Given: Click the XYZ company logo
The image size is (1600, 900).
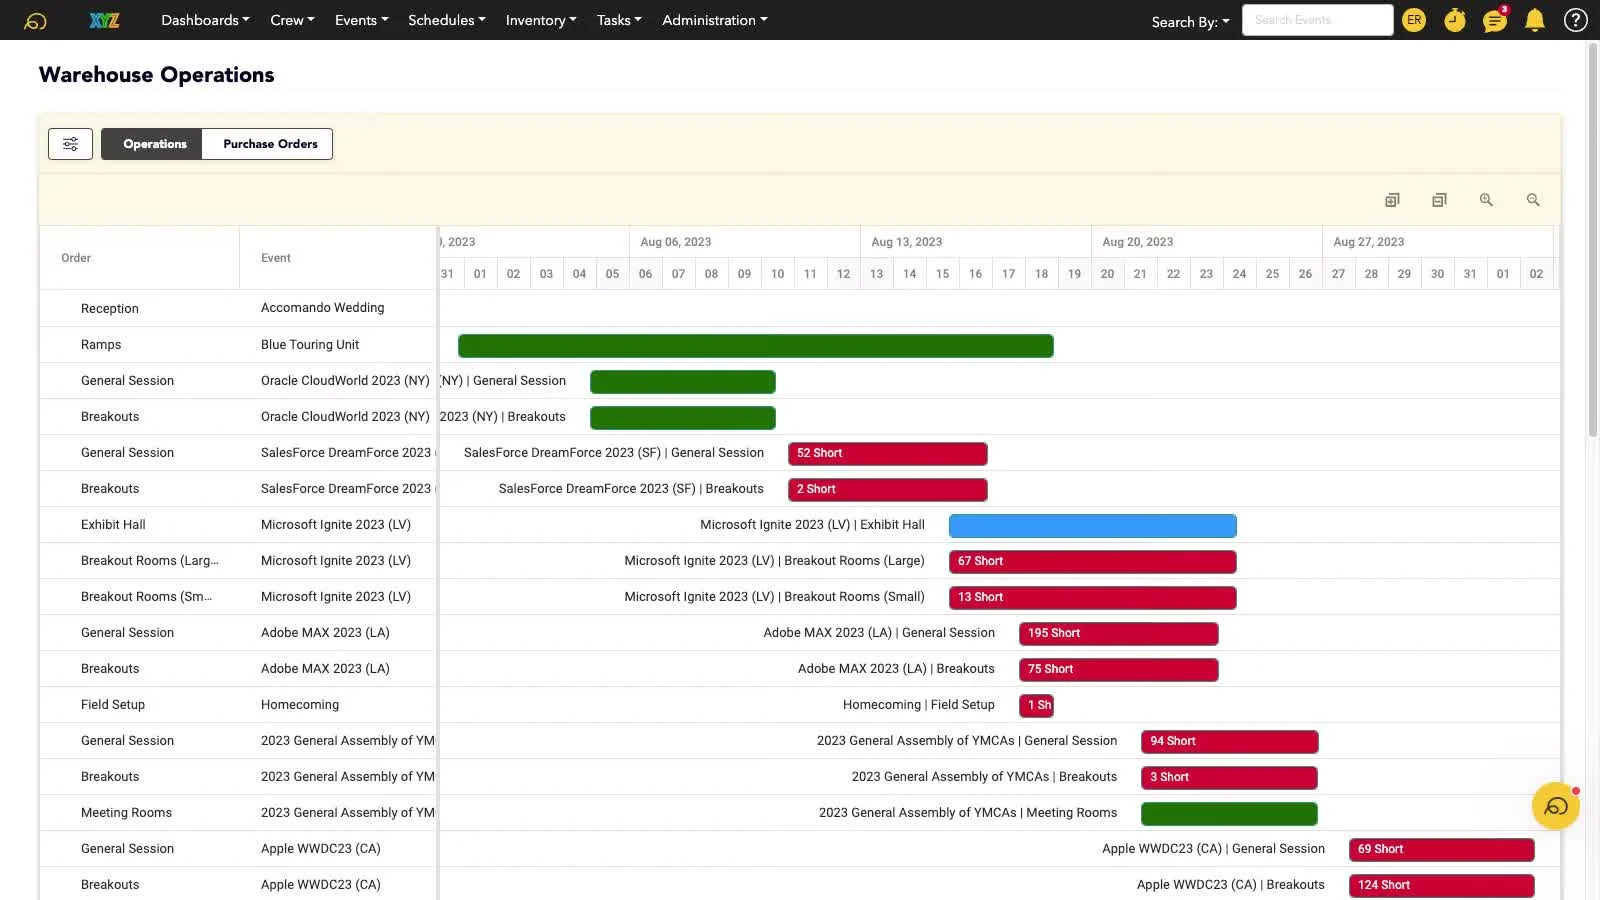Looking at the screenshot, I should [x=104, y=21].
